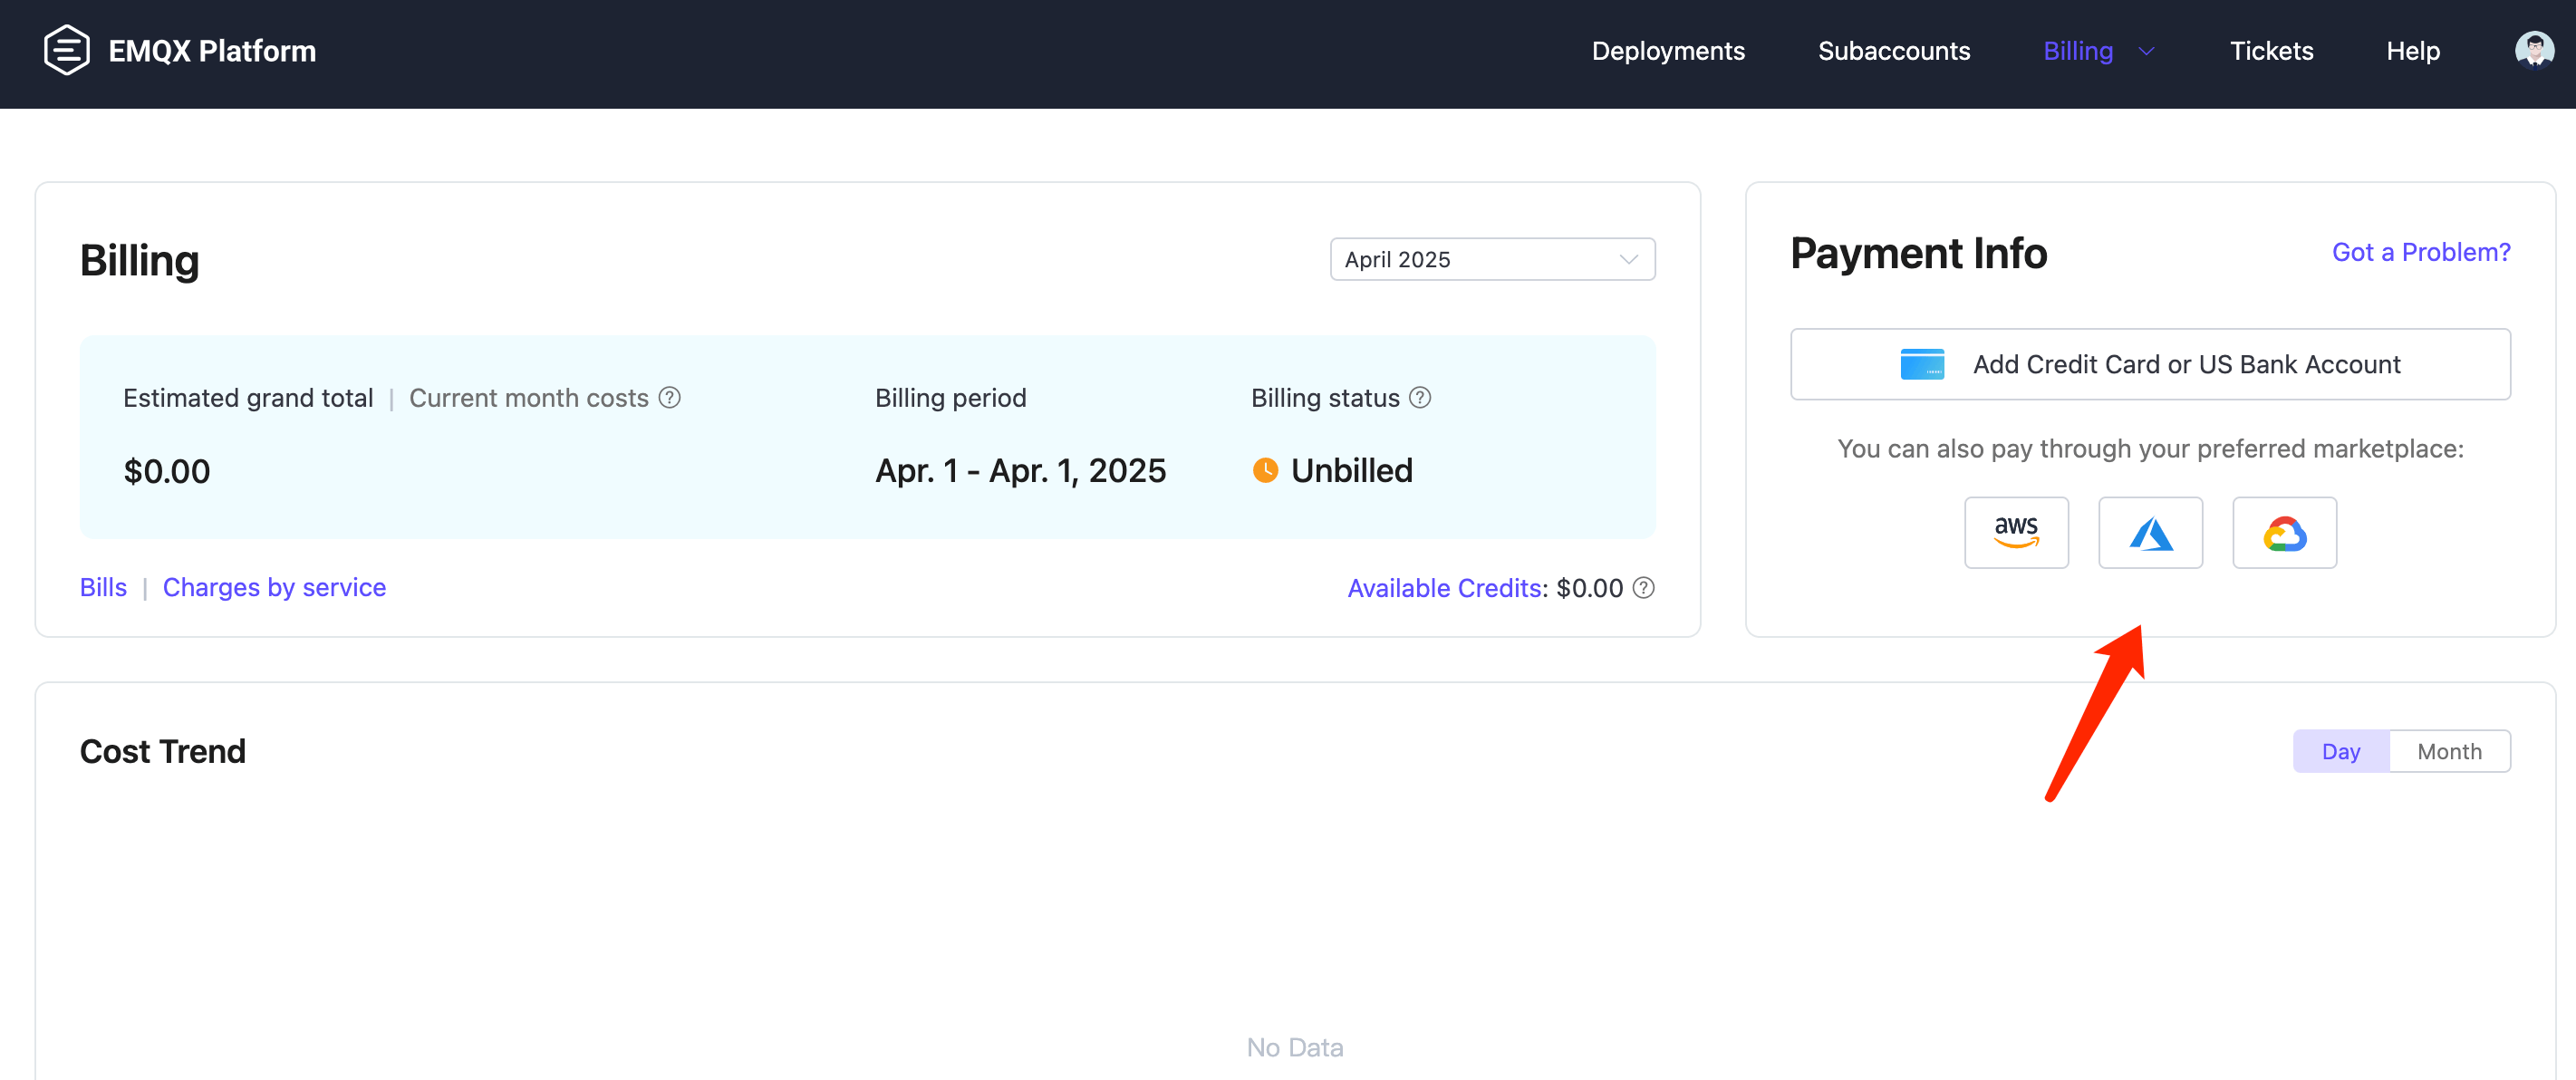This screenshot has height=1080, width=2576.
Task: Click the Got a Problem? link
Action: pos(2420,252)
